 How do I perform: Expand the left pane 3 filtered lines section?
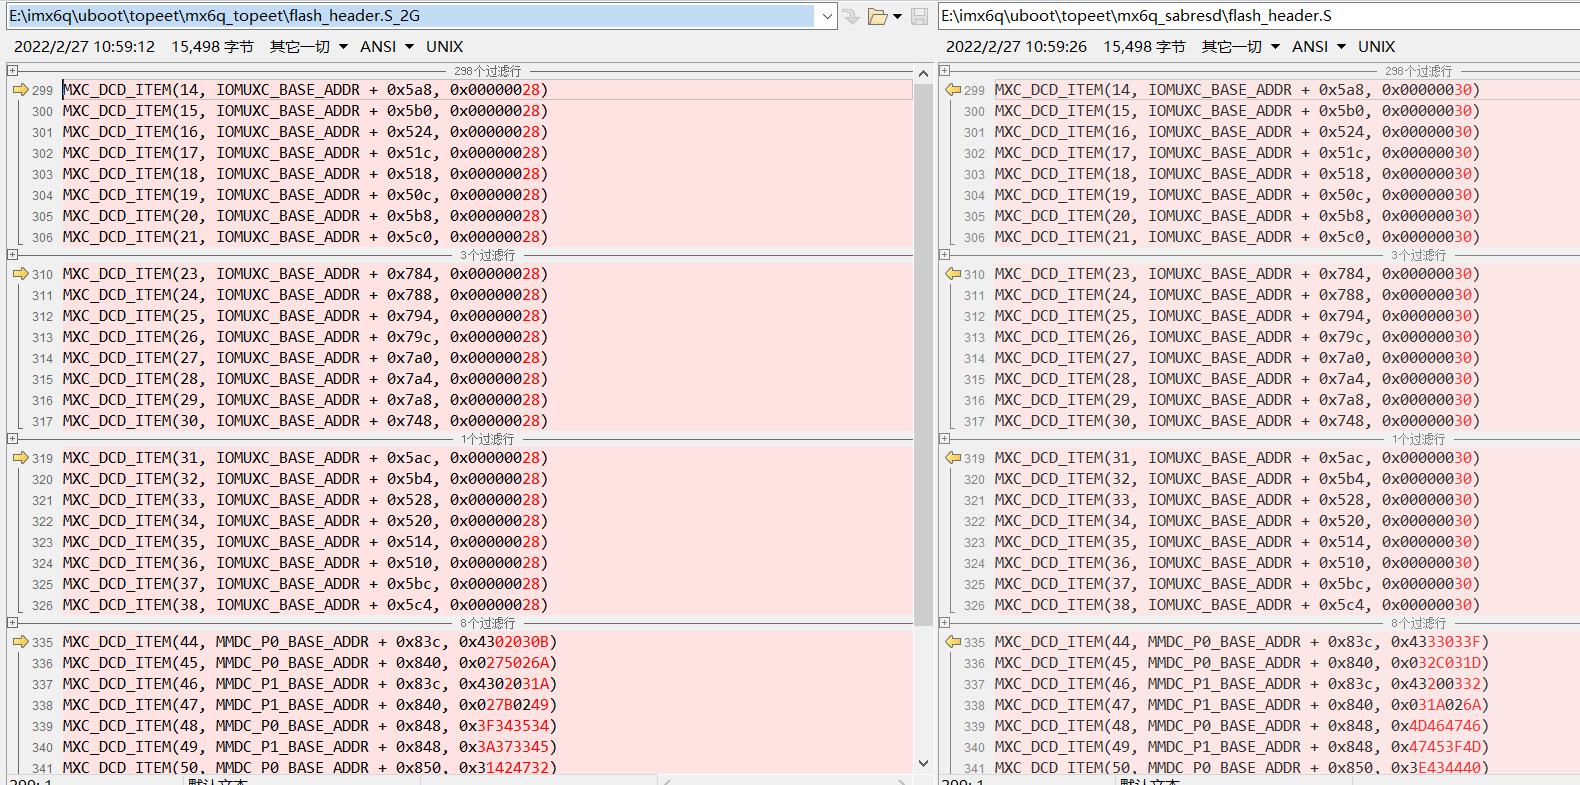coord(12,254)
